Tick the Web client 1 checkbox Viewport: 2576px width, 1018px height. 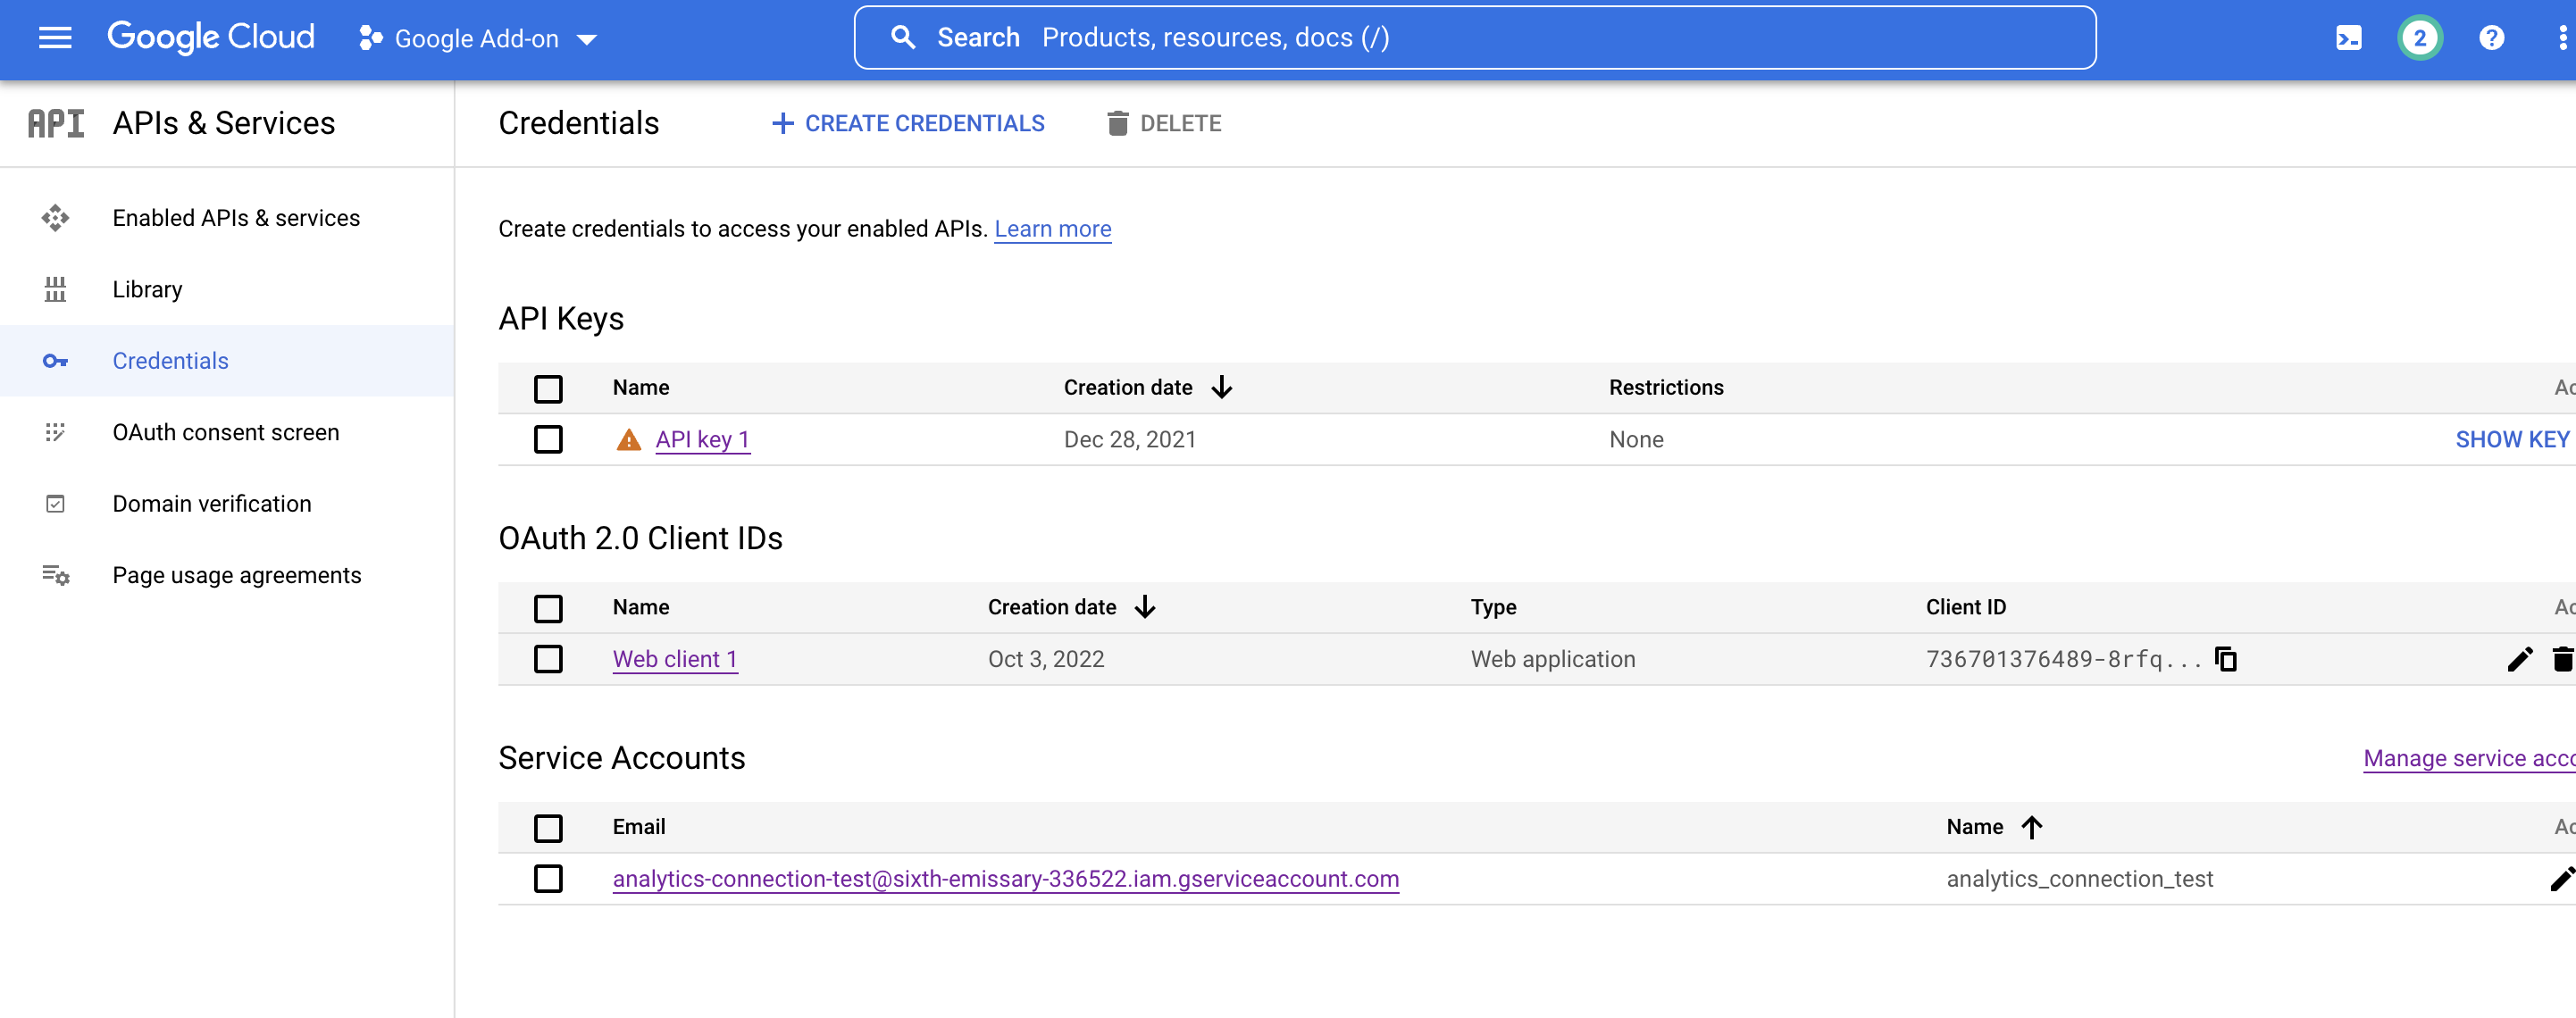point(548,659)
